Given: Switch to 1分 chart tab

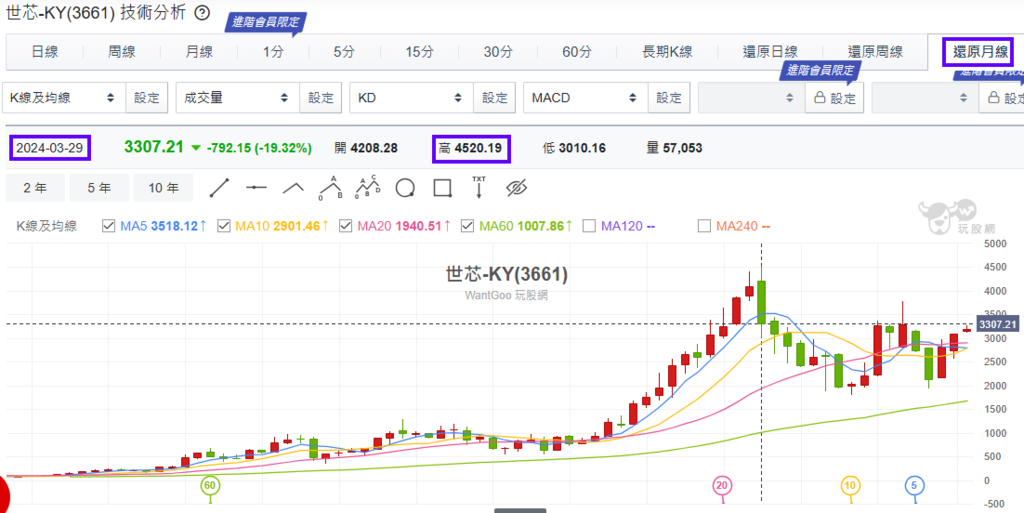Looking at the screenshot, I should (274, 52).
